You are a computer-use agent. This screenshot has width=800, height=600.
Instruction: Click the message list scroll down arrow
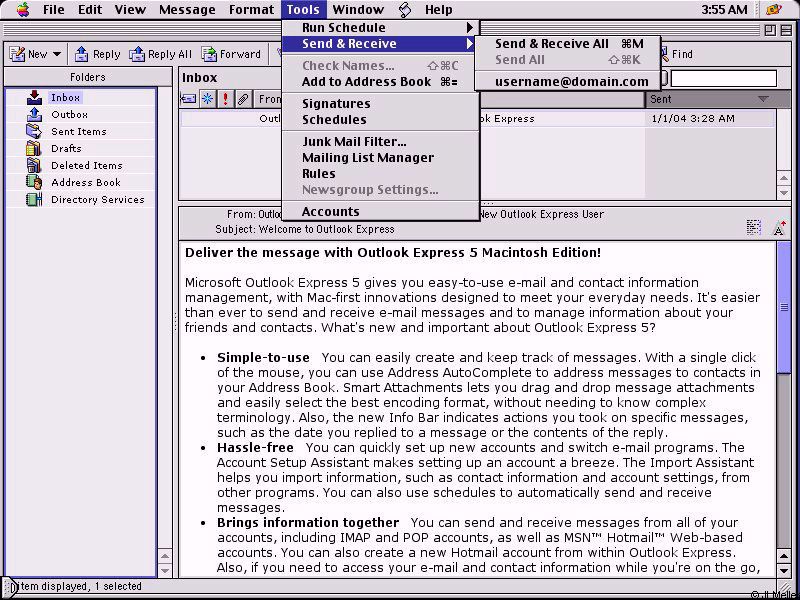(x=784, y=193)
